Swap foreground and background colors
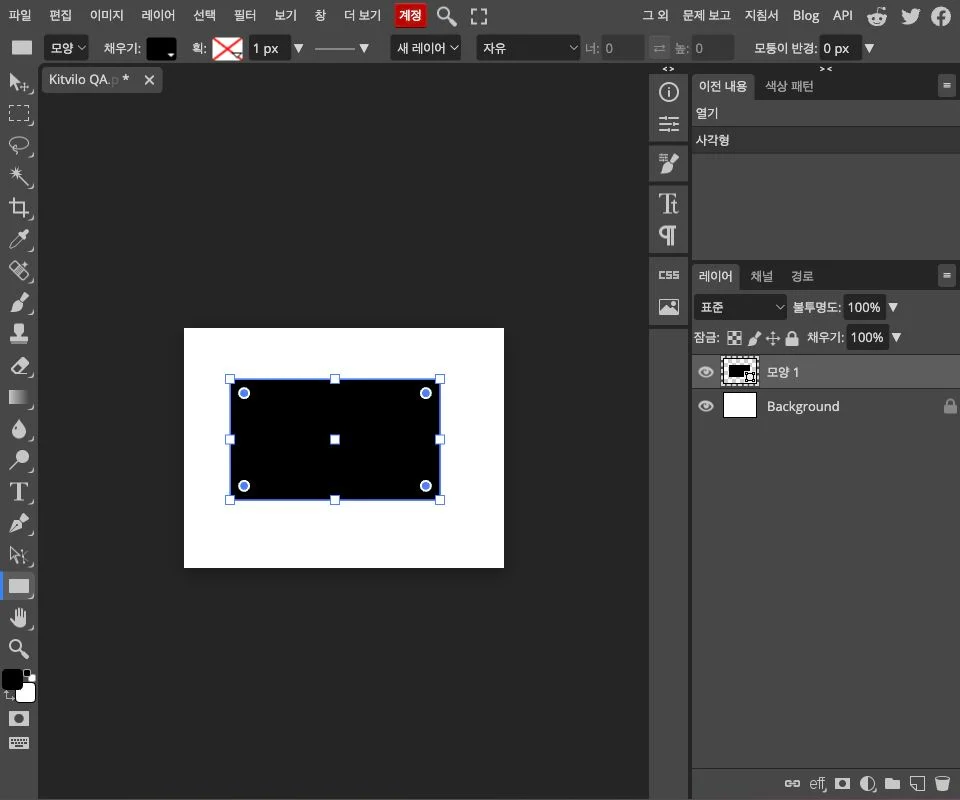 (9, 696)
